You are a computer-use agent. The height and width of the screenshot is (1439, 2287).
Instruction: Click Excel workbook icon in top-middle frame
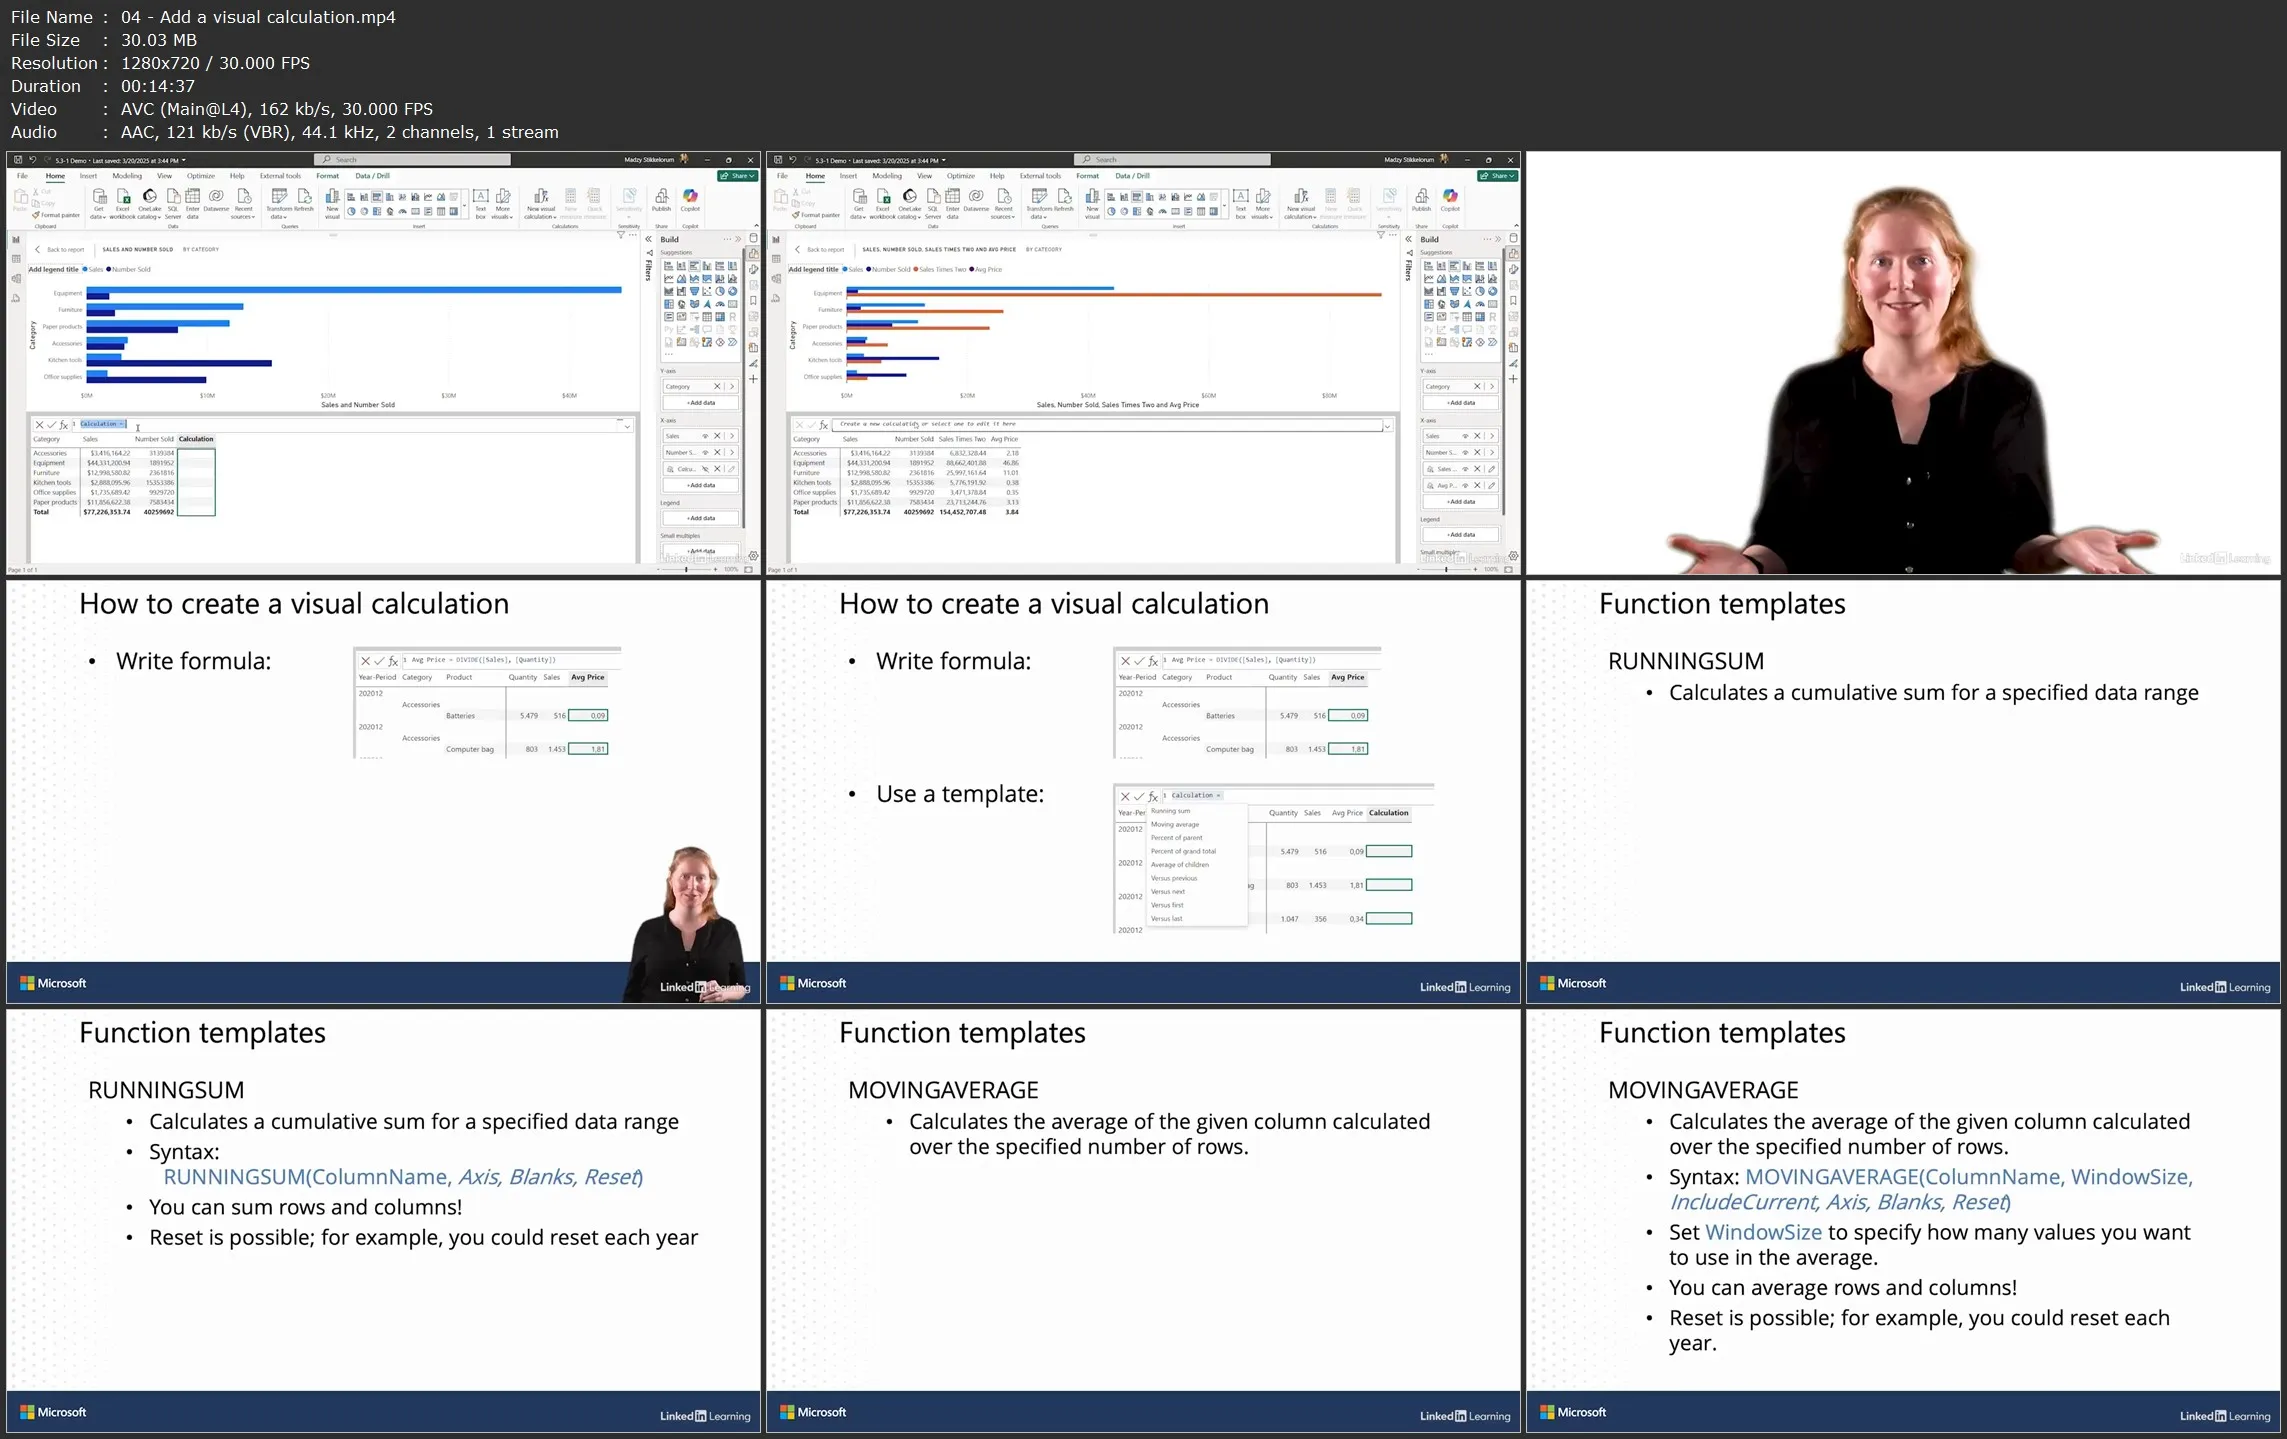click(883, 198)
